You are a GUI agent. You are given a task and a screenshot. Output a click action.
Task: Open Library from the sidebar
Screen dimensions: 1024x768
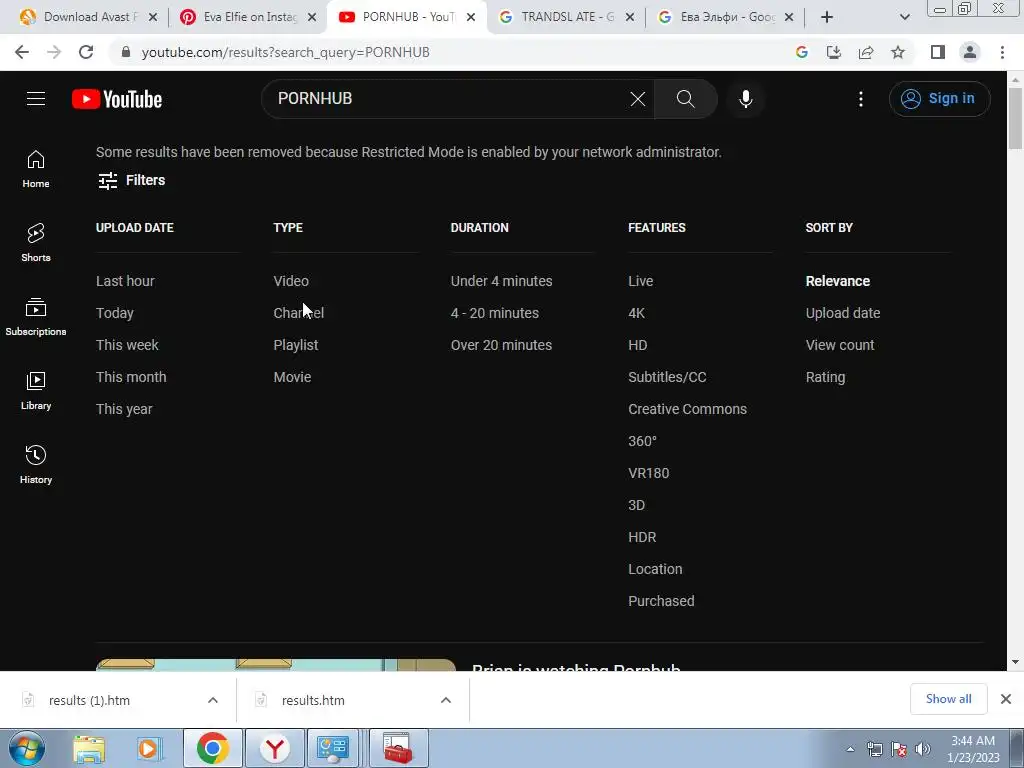[36, 391]
